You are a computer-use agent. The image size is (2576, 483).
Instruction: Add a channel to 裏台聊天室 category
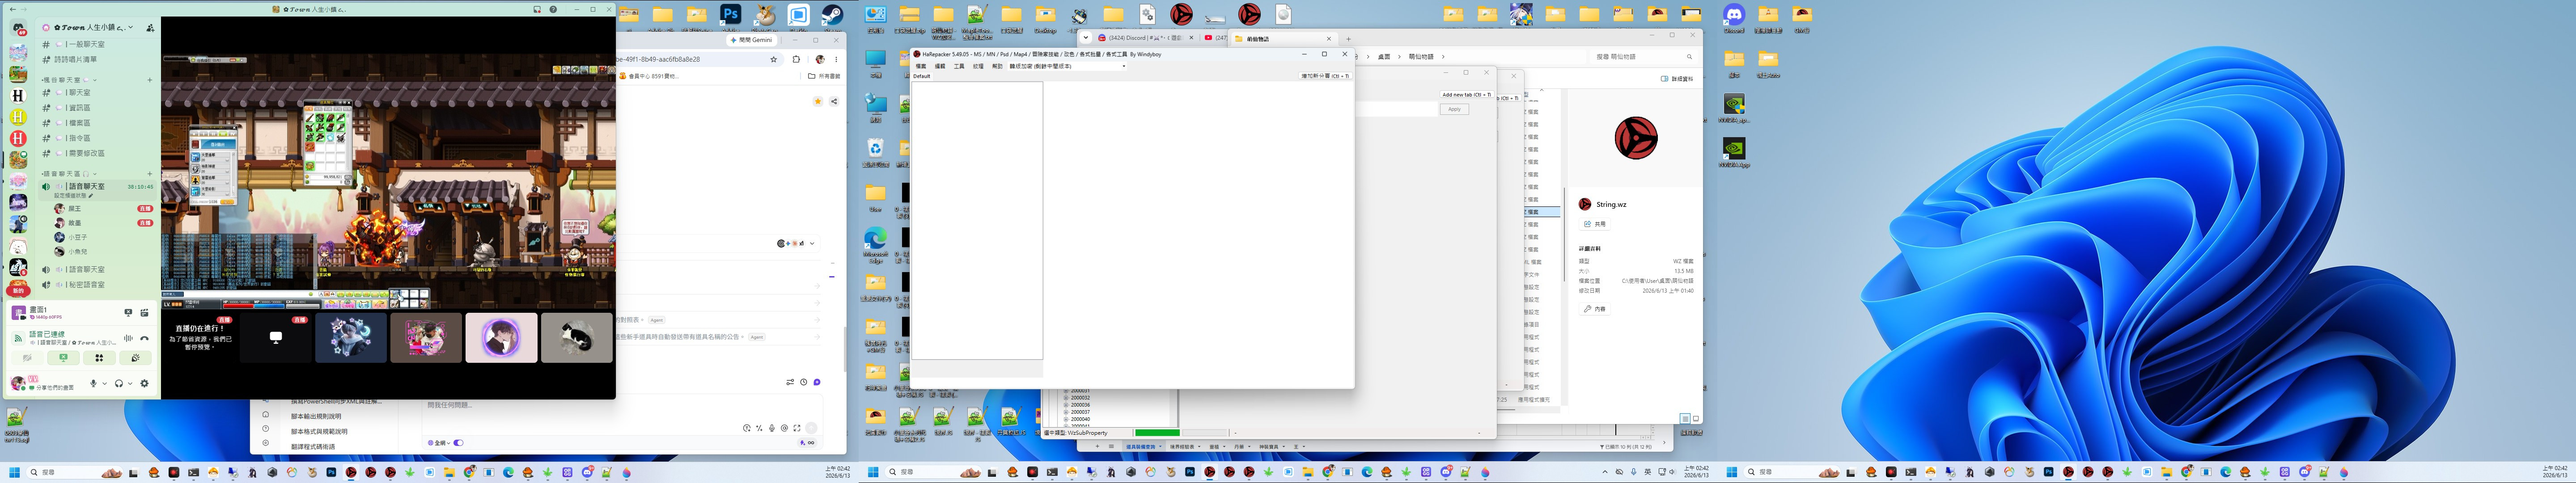150,80
